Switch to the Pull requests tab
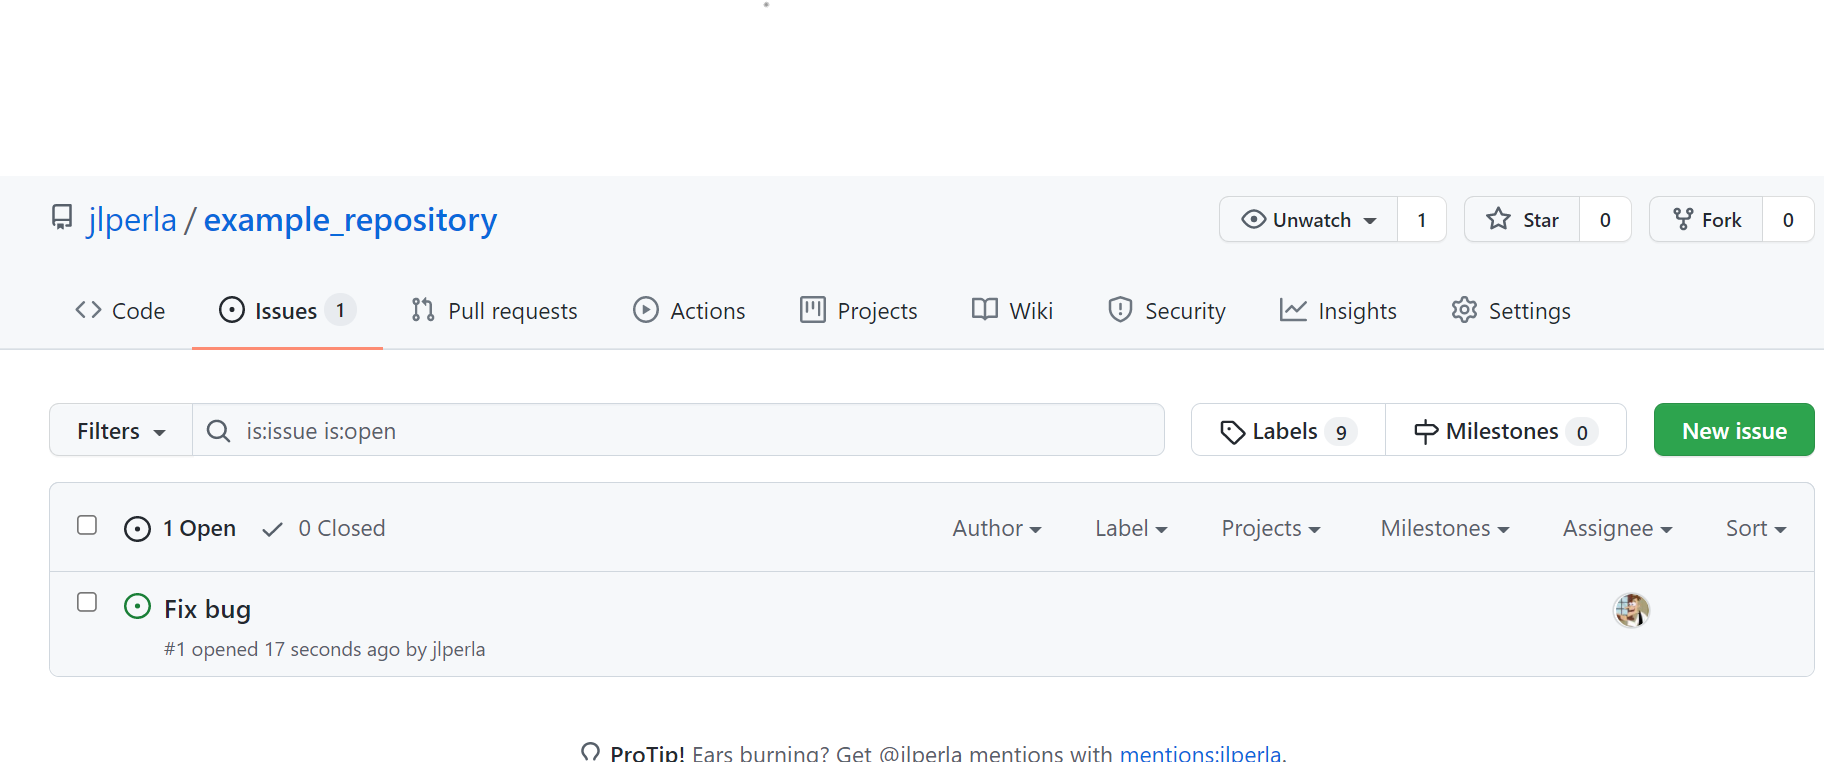Viewport: 1824px width, 762px height. (x=494, y=311)
